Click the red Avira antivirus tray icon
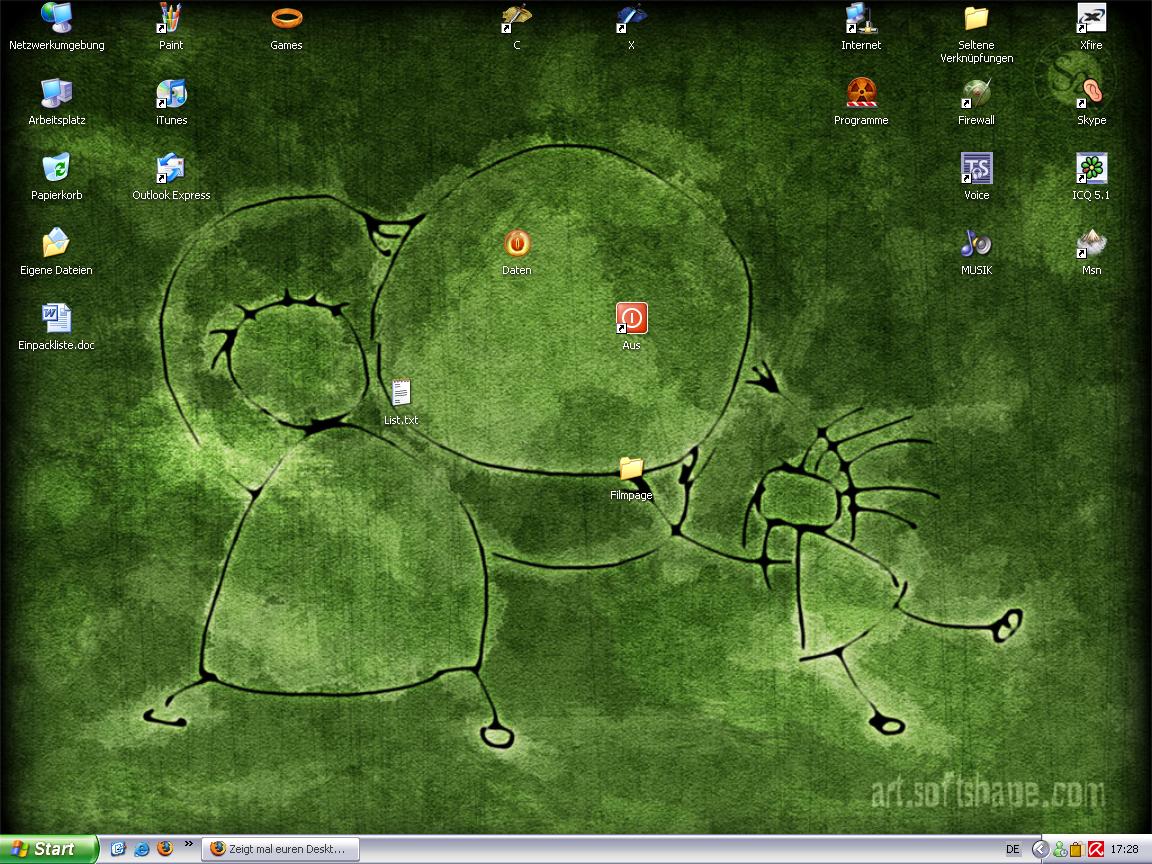 click(x=1095, y=849)
